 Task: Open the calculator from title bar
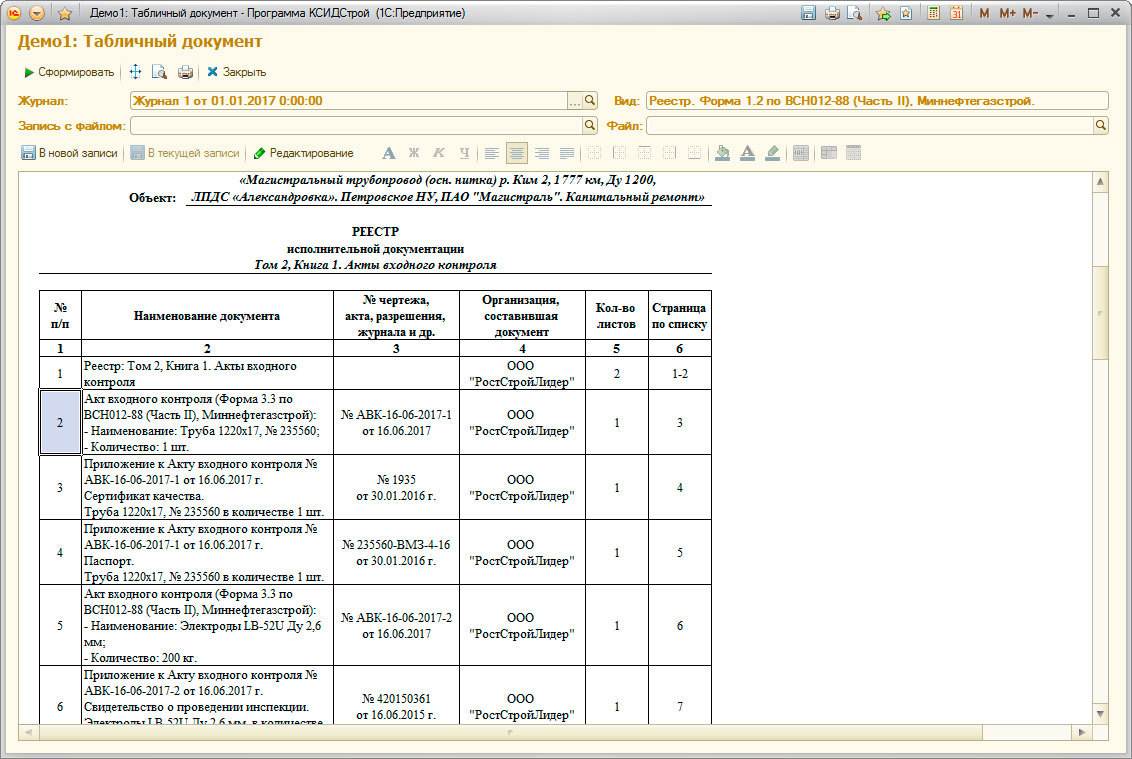coord(933,13)
